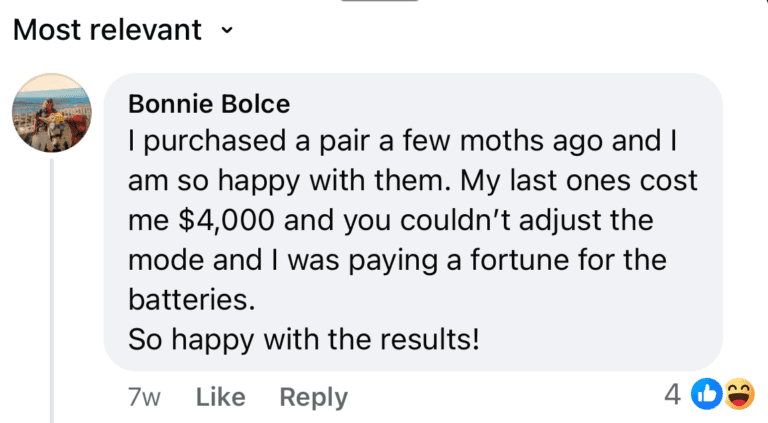Viewport: 768px width, 423px height.
Task: Click the laughing Haha emoji reaction icon
Action: tap(740, 394)
